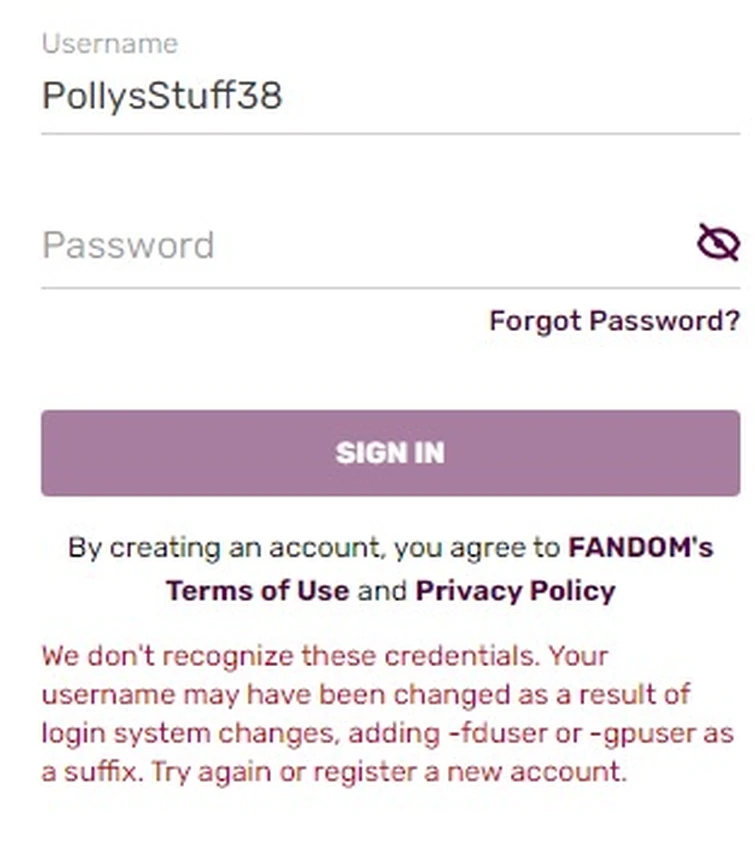Enable password masking via the eye toggle
Image resolution: width=755 pixels, height=851 pixels.
(720, 241)
